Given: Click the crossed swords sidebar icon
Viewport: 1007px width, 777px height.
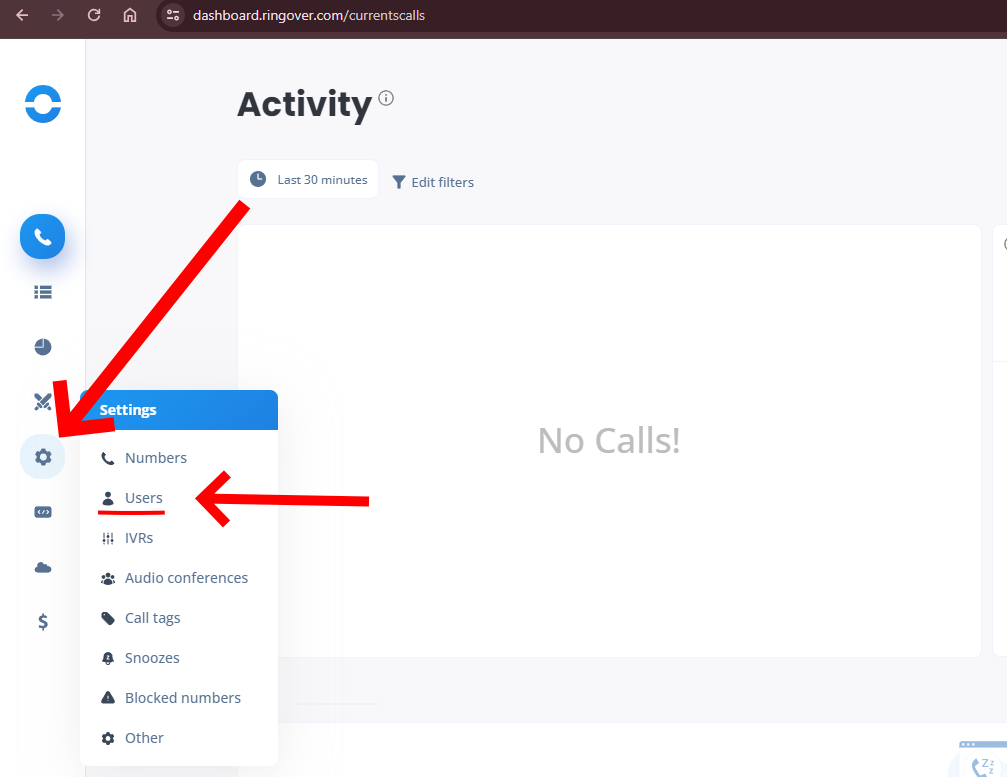Looking at the screenshot, I should click(43, 402).
